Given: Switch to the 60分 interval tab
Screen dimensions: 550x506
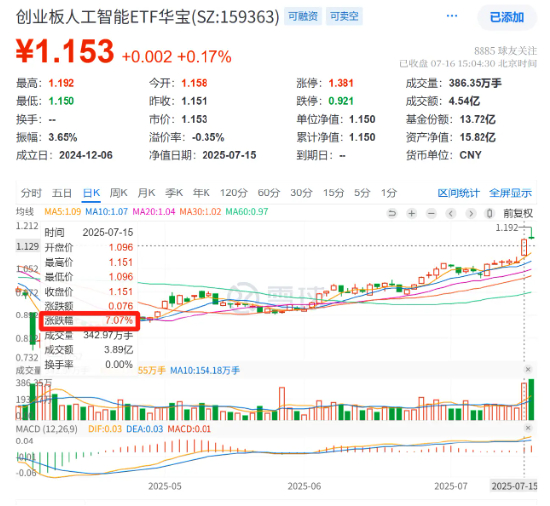Looking at the screenshot, I should (269, 193).
